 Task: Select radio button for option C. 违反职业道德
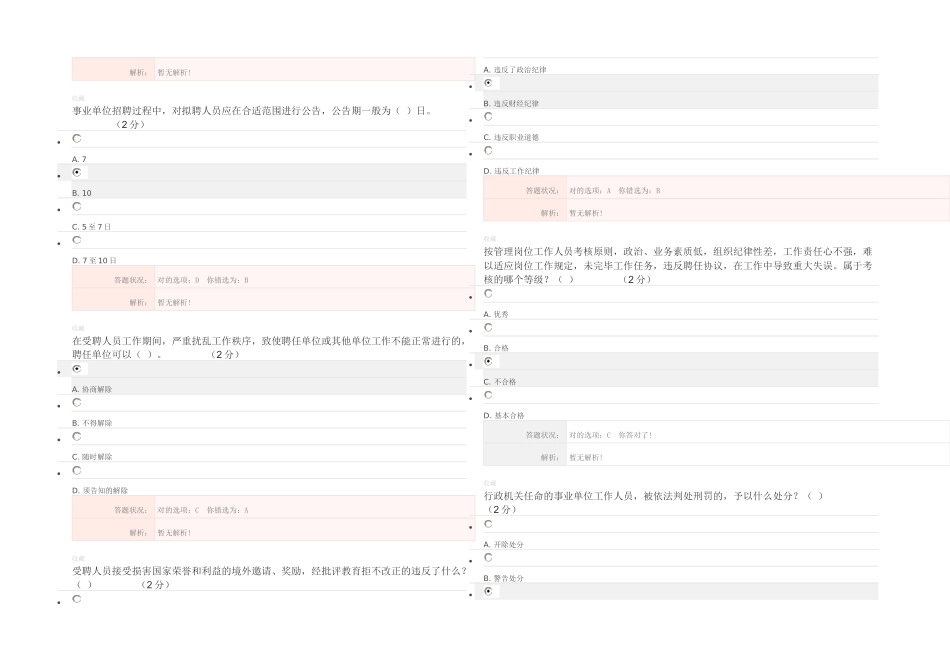coord(488,116)
